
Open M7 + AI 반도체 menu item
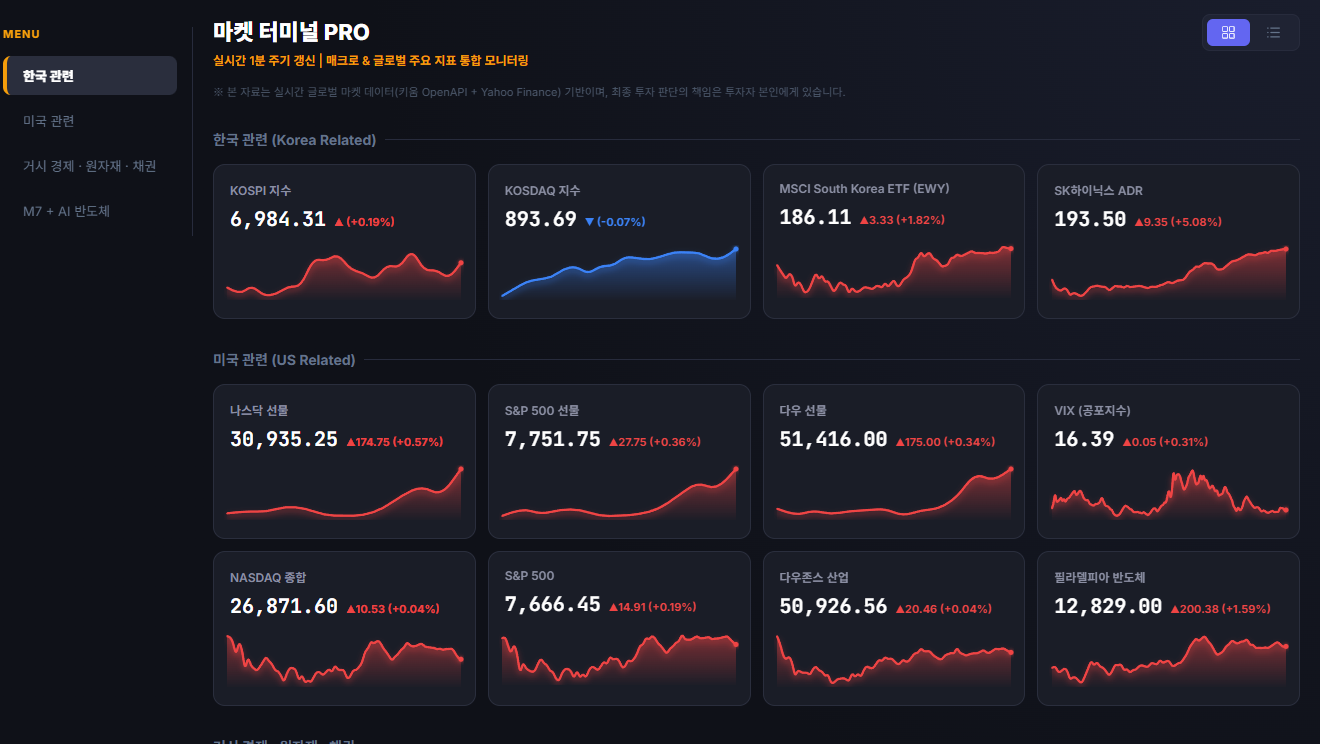tap(90, 211)
